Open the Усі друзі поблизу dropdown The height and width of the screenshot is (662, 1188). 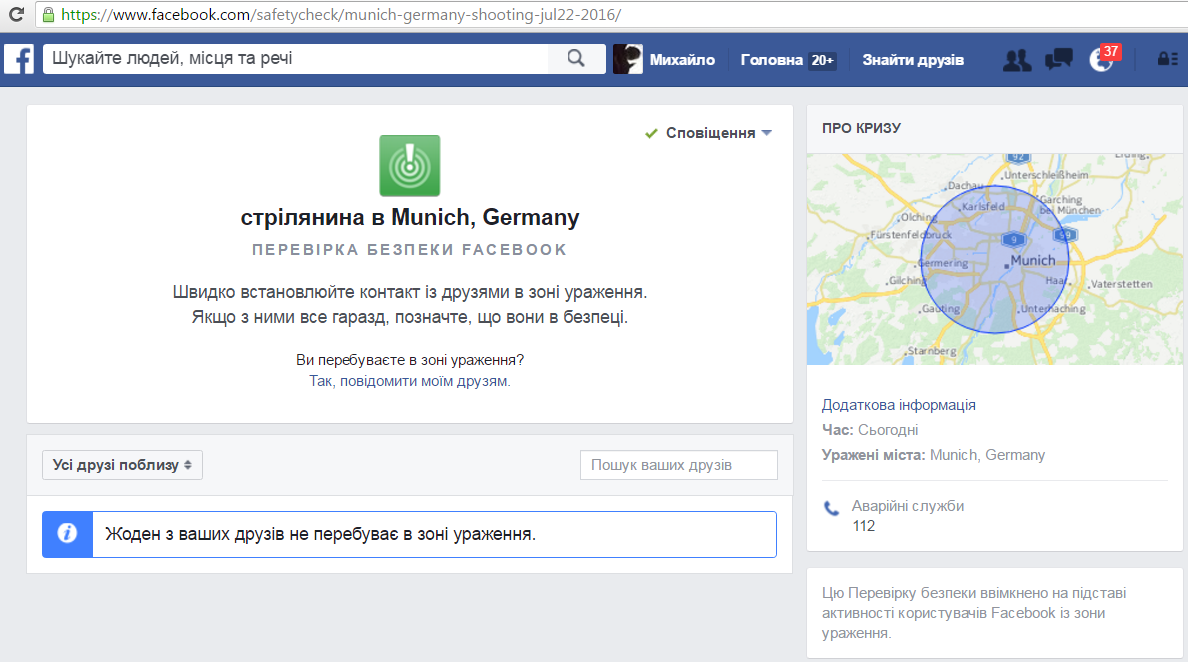click(x=122, y=465)
